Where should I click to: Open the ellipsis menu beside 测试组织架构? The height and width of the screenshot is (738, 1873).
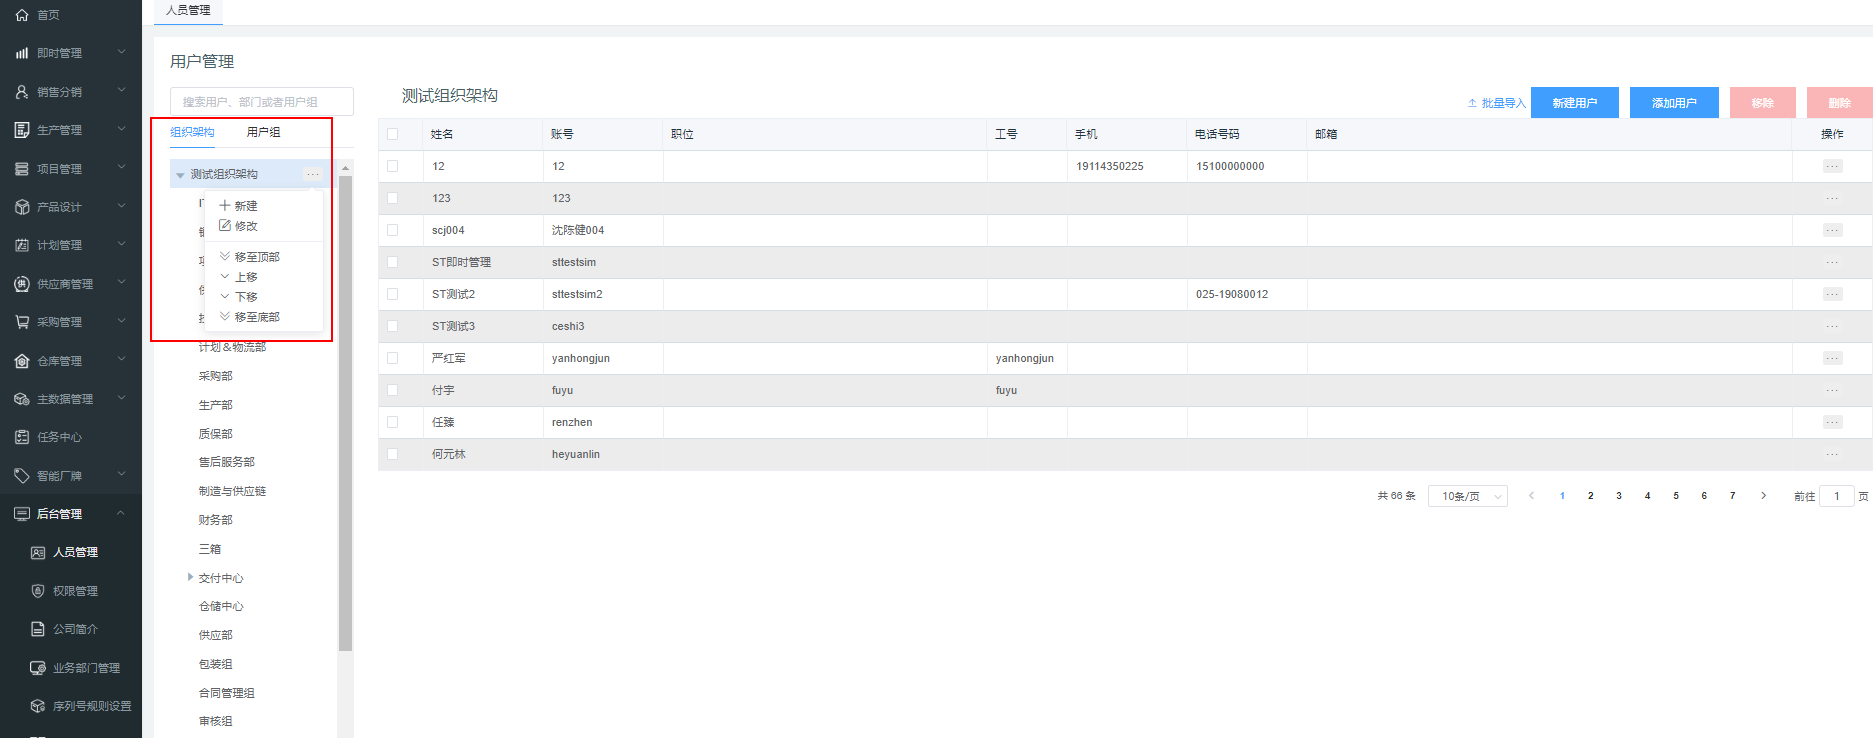point(313,174)
